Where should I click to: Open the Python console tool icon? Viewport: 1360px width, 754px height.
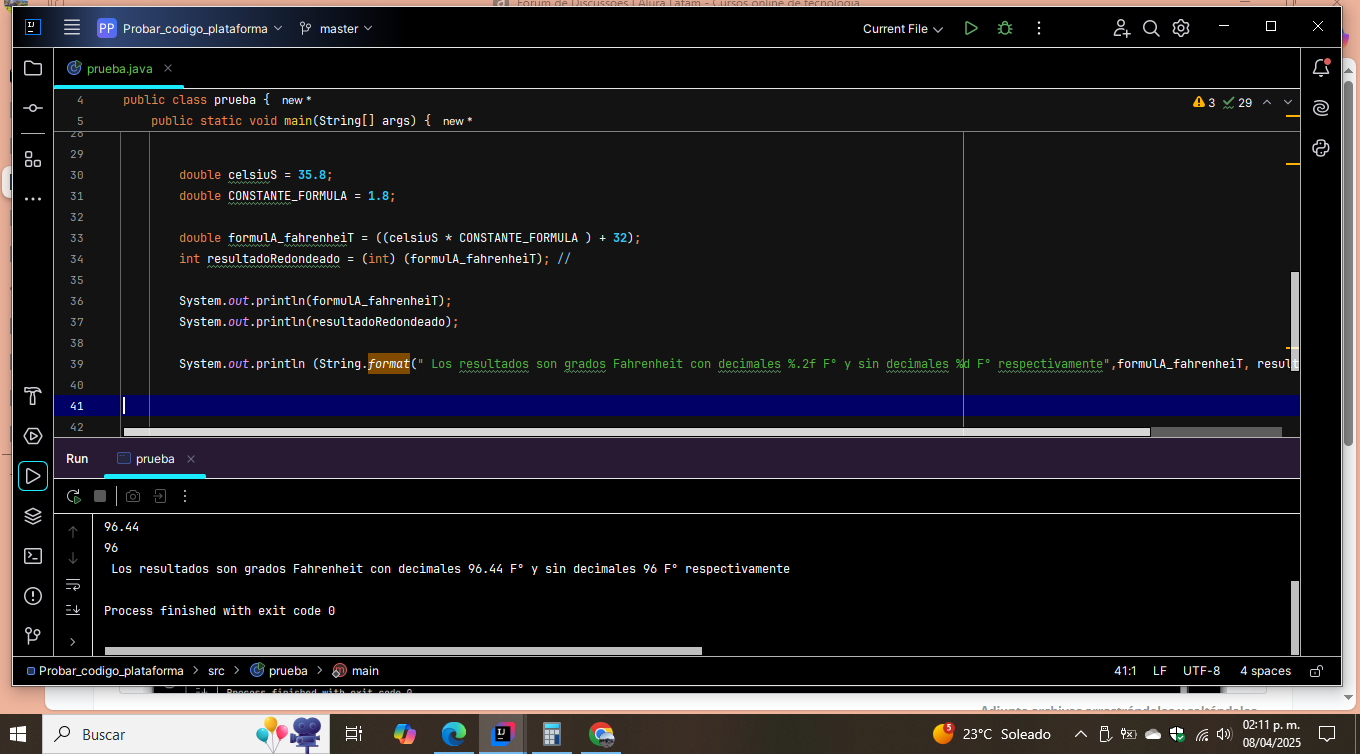[x=1321, y=148]
